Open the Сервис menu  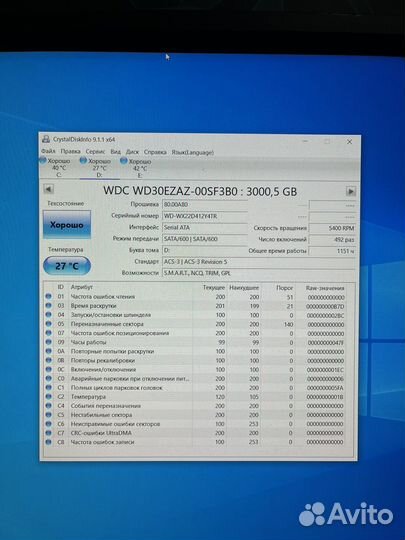click(x=95, y=152)
